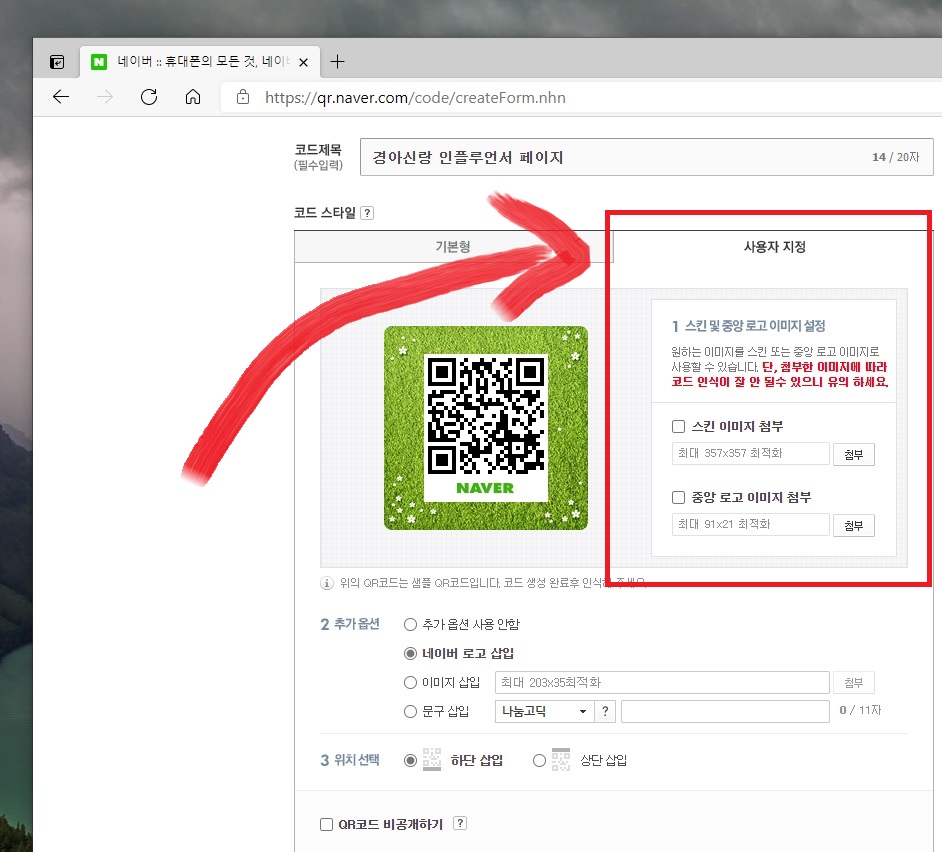This screenshot has width=942, height=852.
Task: Click the 0 / 11자 character counter
Action: tap(860, 710)
